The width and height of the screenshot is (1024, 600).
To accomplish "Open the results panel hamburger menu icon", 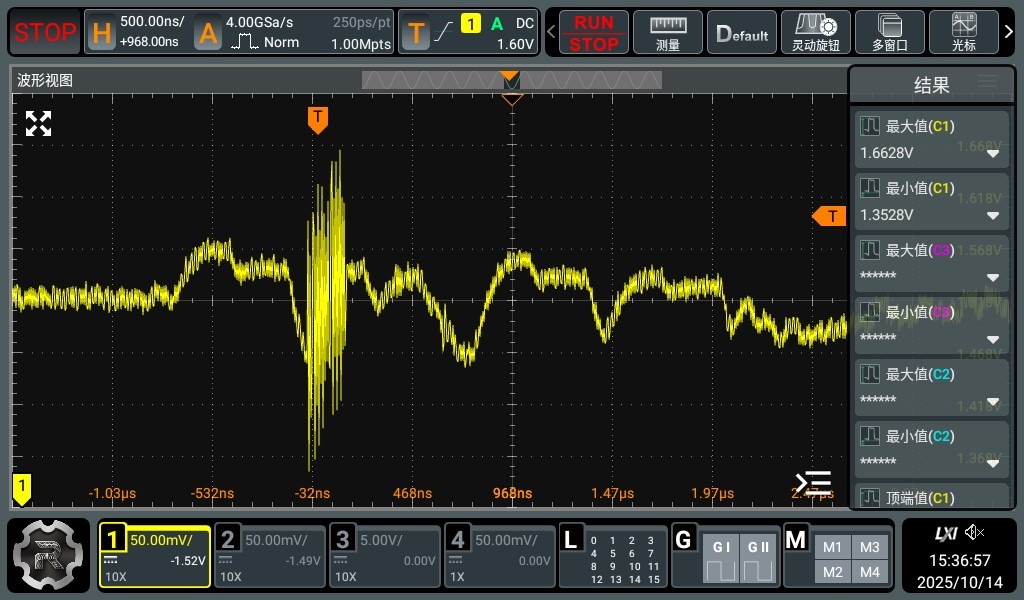I will pos(987,82).
